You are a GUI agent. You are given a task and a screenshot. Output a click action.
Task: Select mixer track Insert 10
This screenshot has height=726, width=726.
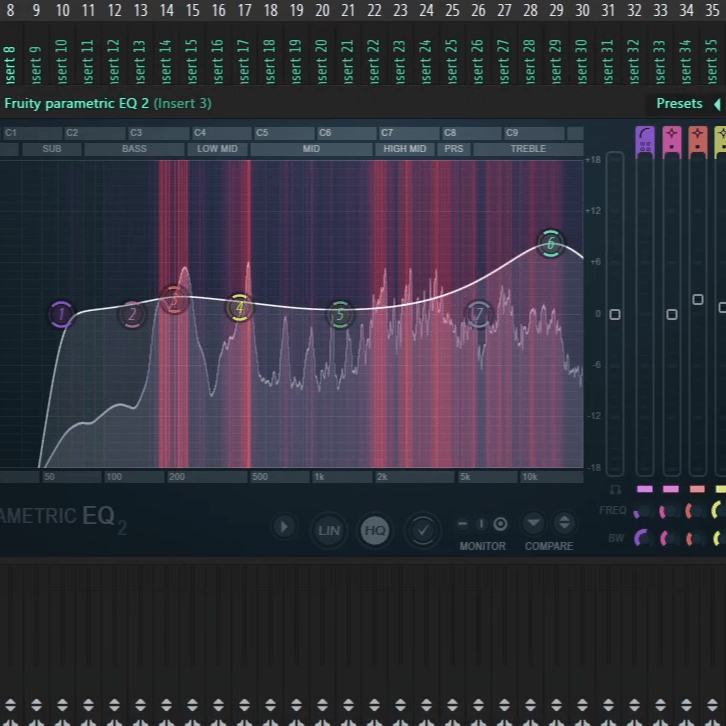[x=62, y=61]
